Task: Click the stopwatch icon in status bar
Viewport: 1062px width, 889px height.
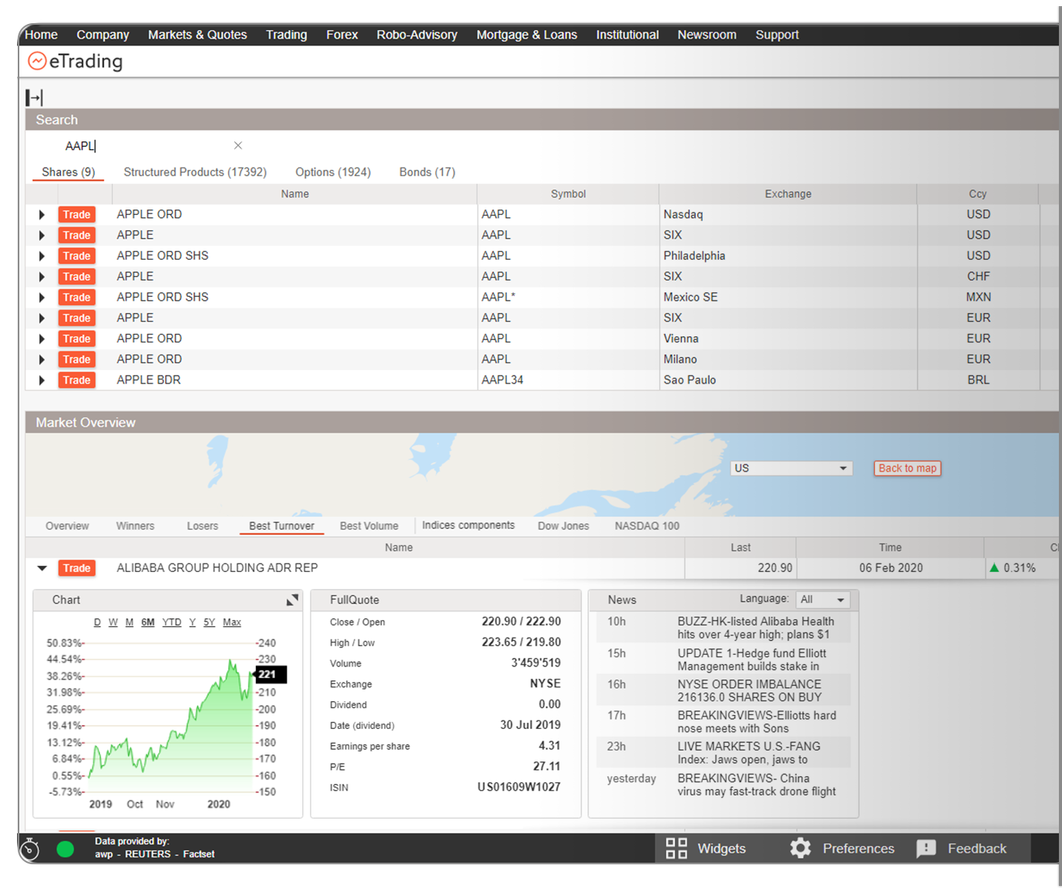Action: (30, 848)
